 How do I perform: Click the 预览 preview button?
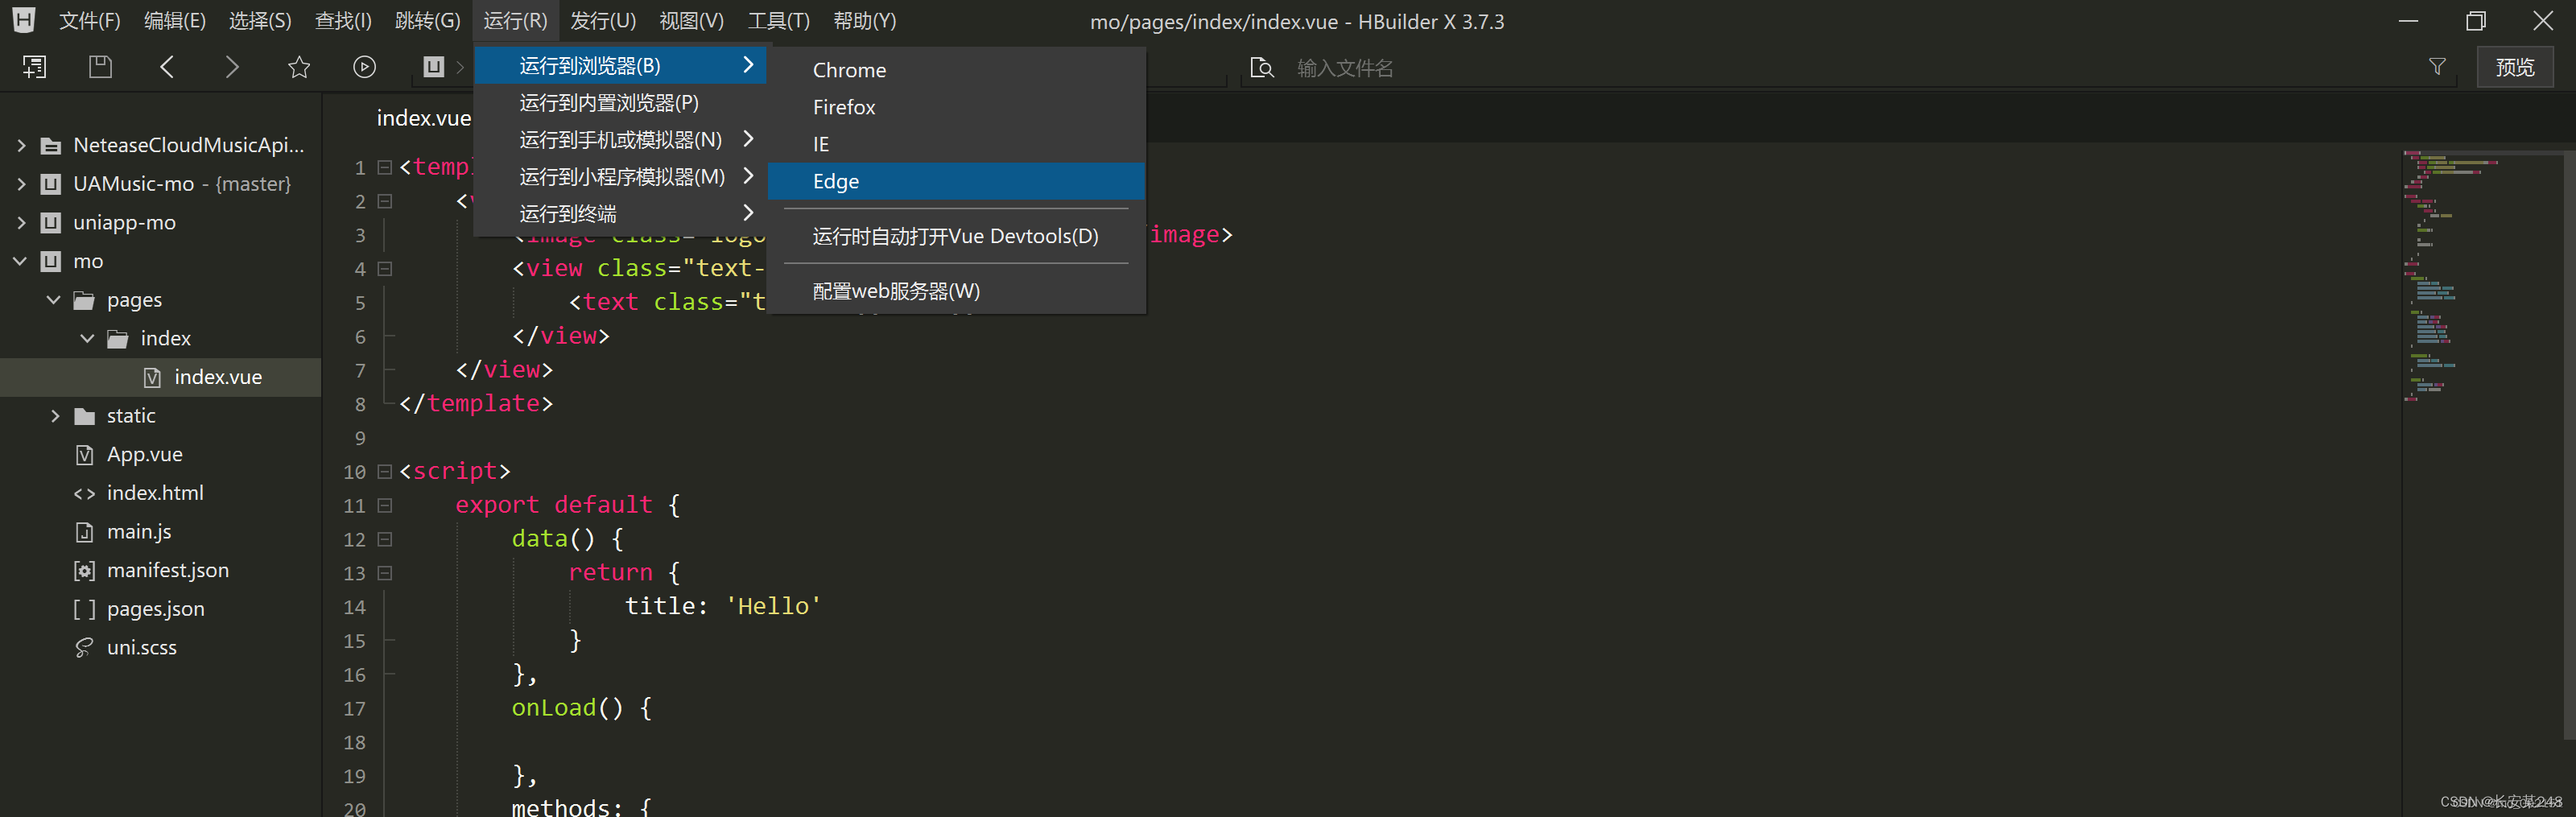[x=2514, y=67]
